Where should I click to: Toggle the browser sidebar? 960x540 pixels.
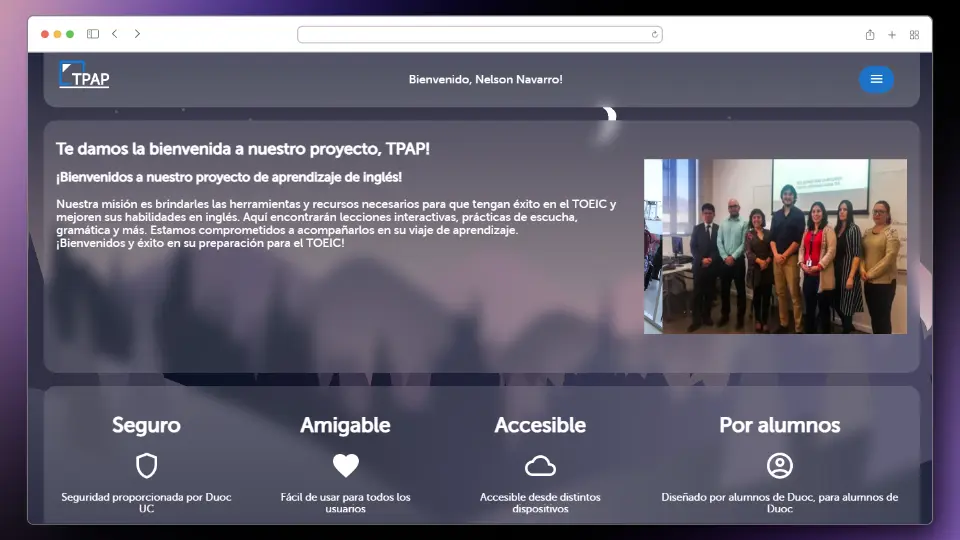click(93, 34)
